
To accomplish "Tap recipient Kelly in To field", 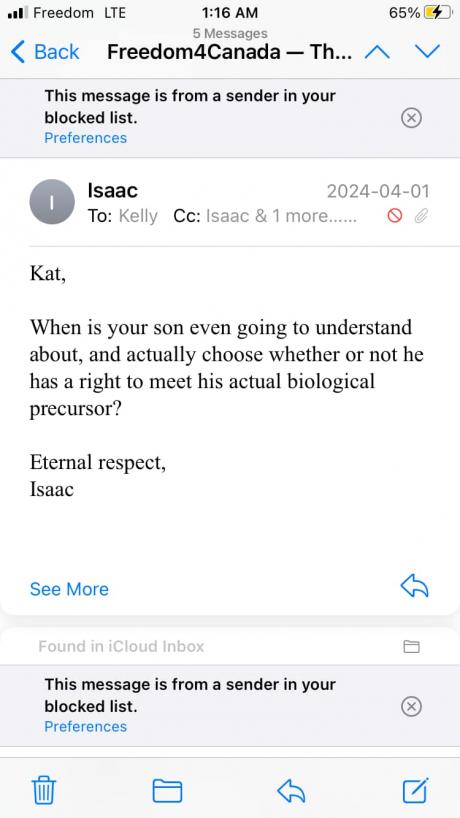I will [x=138, y=216].
